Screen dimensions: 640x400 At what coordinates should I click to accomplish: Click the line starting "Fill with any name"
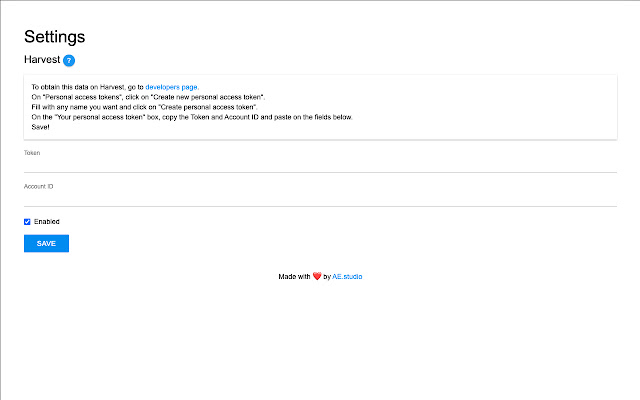coord(144,107)
